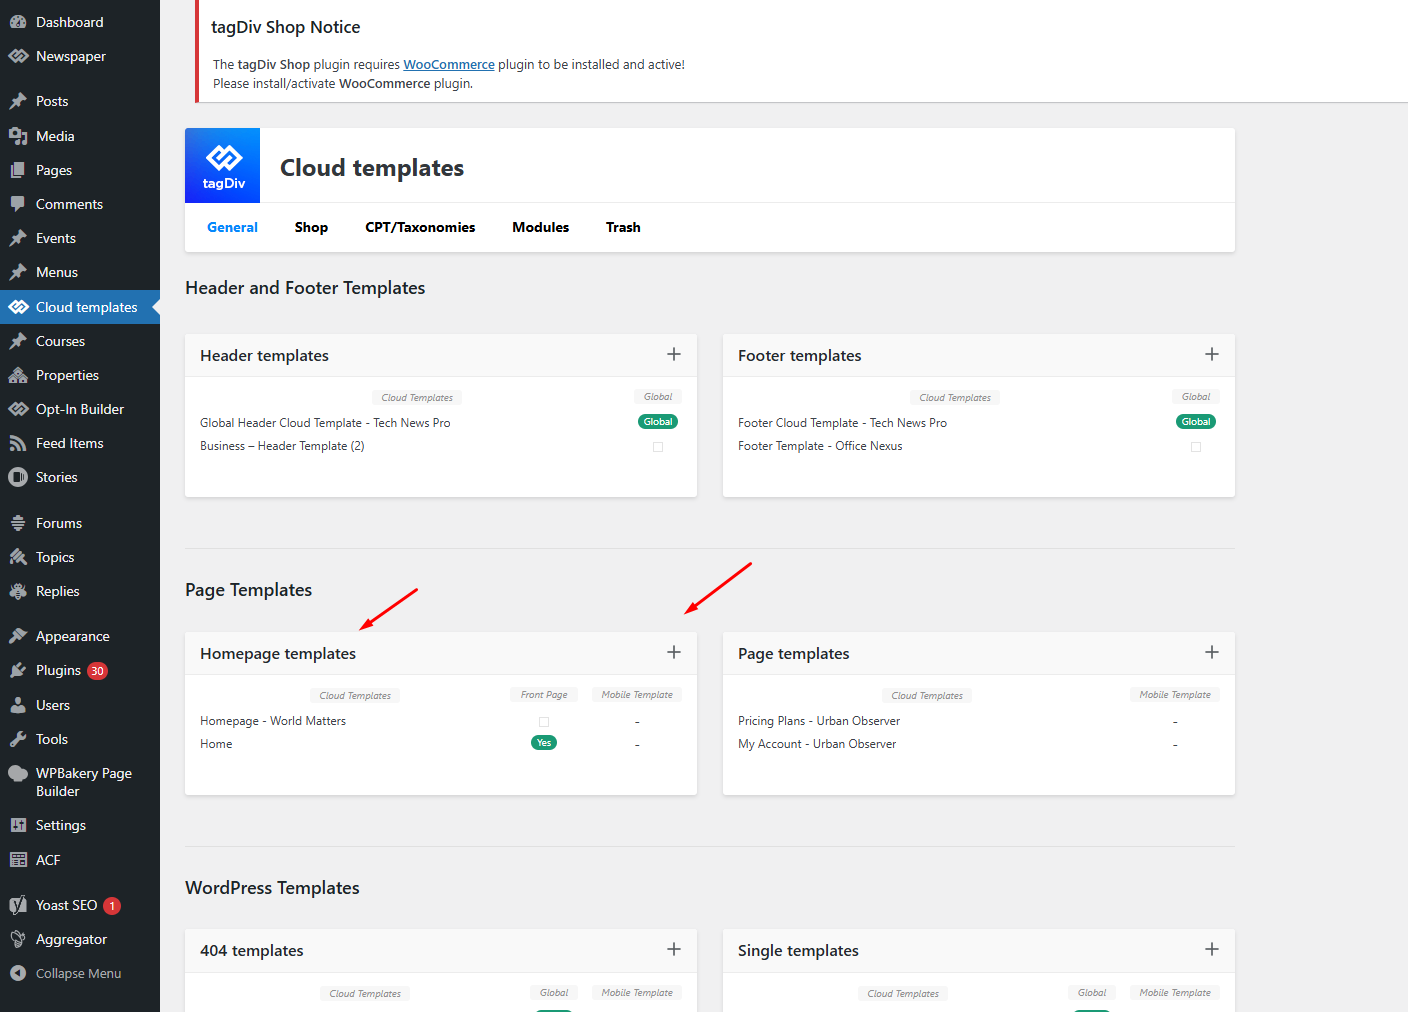Click the Posts pin icon

(x=18, y=101)
